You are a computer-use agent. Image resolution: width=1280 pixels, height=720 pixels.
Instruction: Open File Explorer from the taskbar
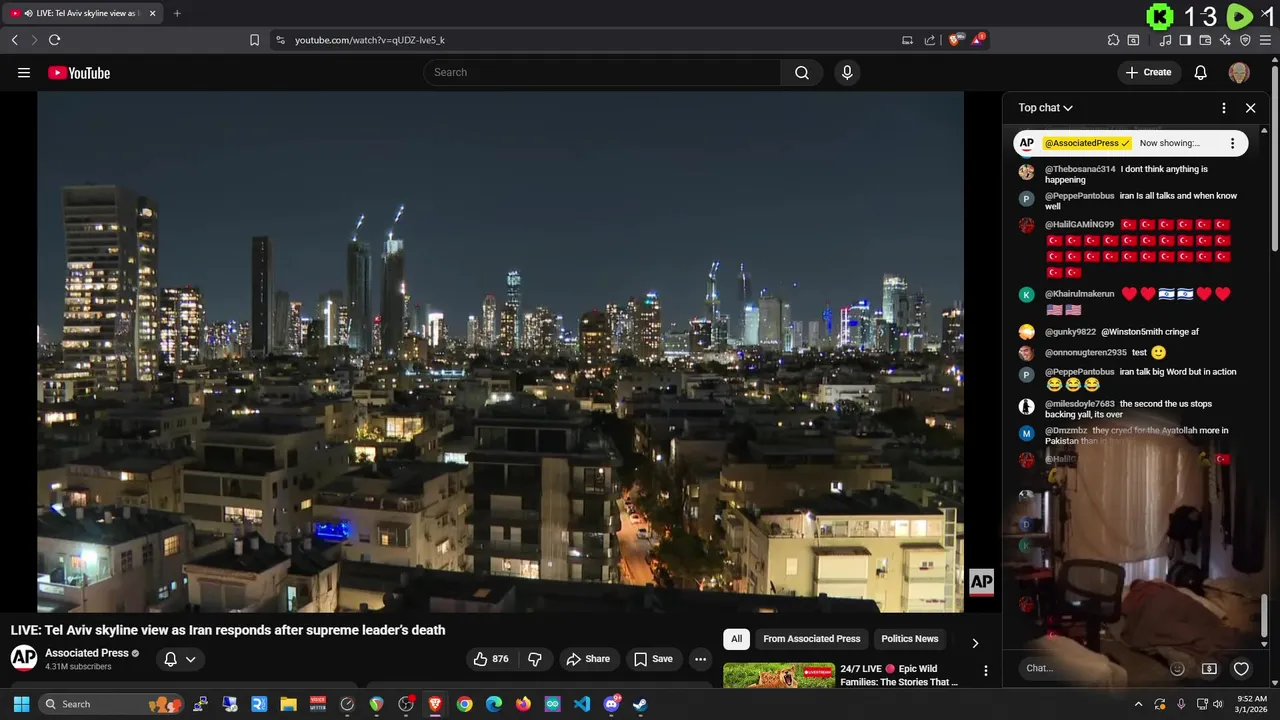point(288,704)
